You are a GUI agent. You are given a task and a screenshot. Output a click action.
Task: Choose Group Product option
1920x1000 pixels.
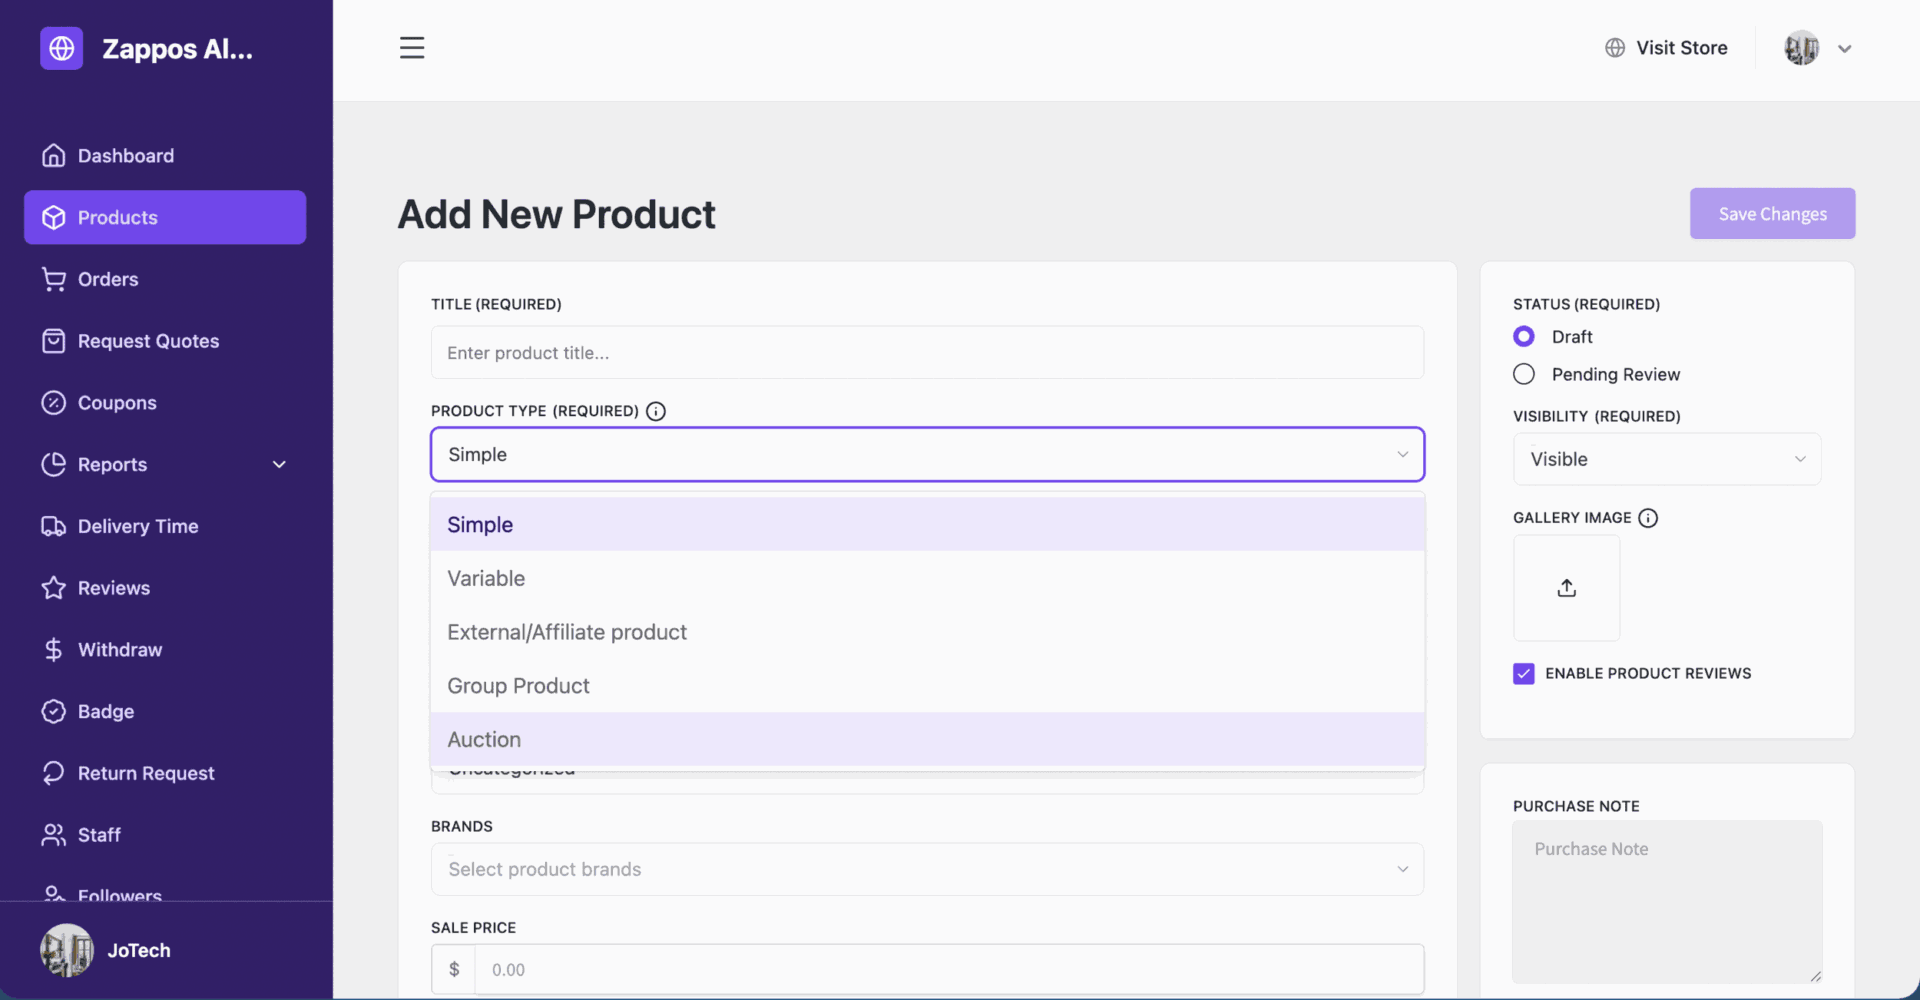tap(927, 686)
